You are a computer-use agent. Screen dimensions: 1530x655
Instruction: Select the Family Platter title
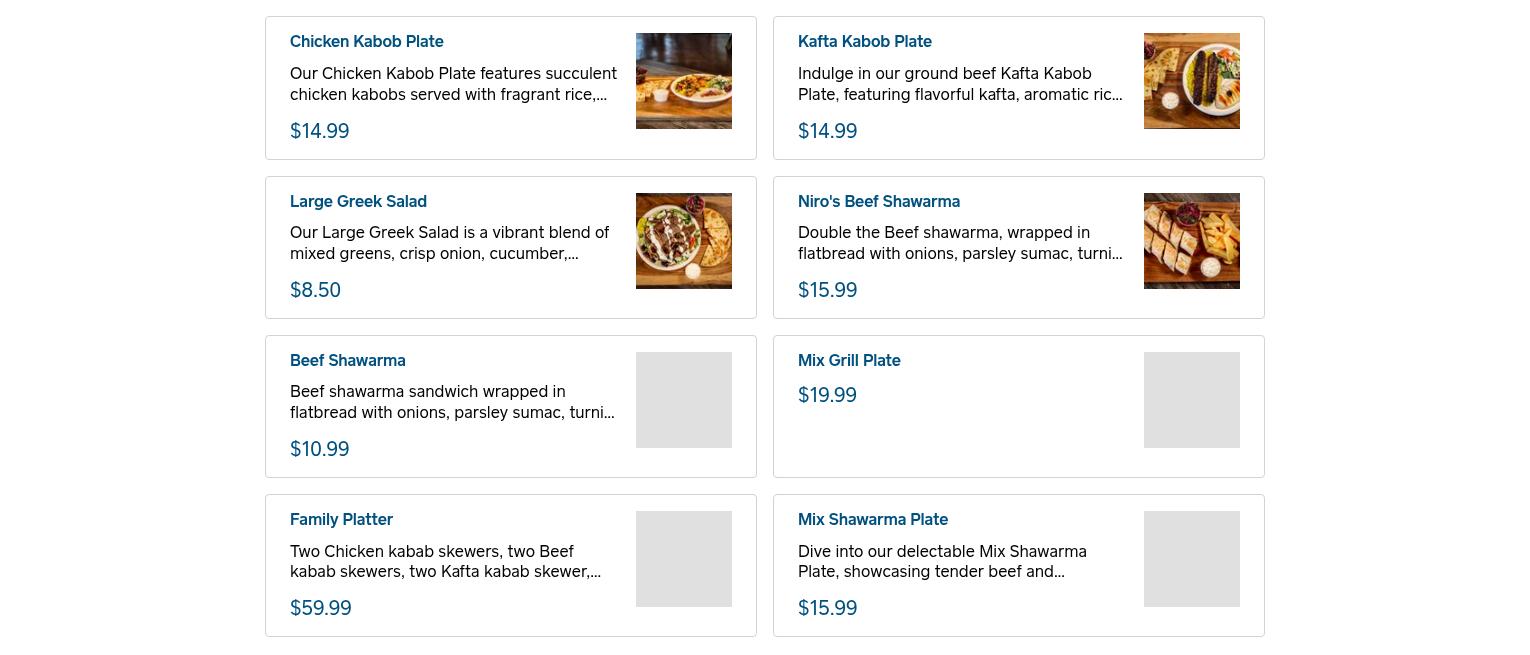click(x=341, y=519)
